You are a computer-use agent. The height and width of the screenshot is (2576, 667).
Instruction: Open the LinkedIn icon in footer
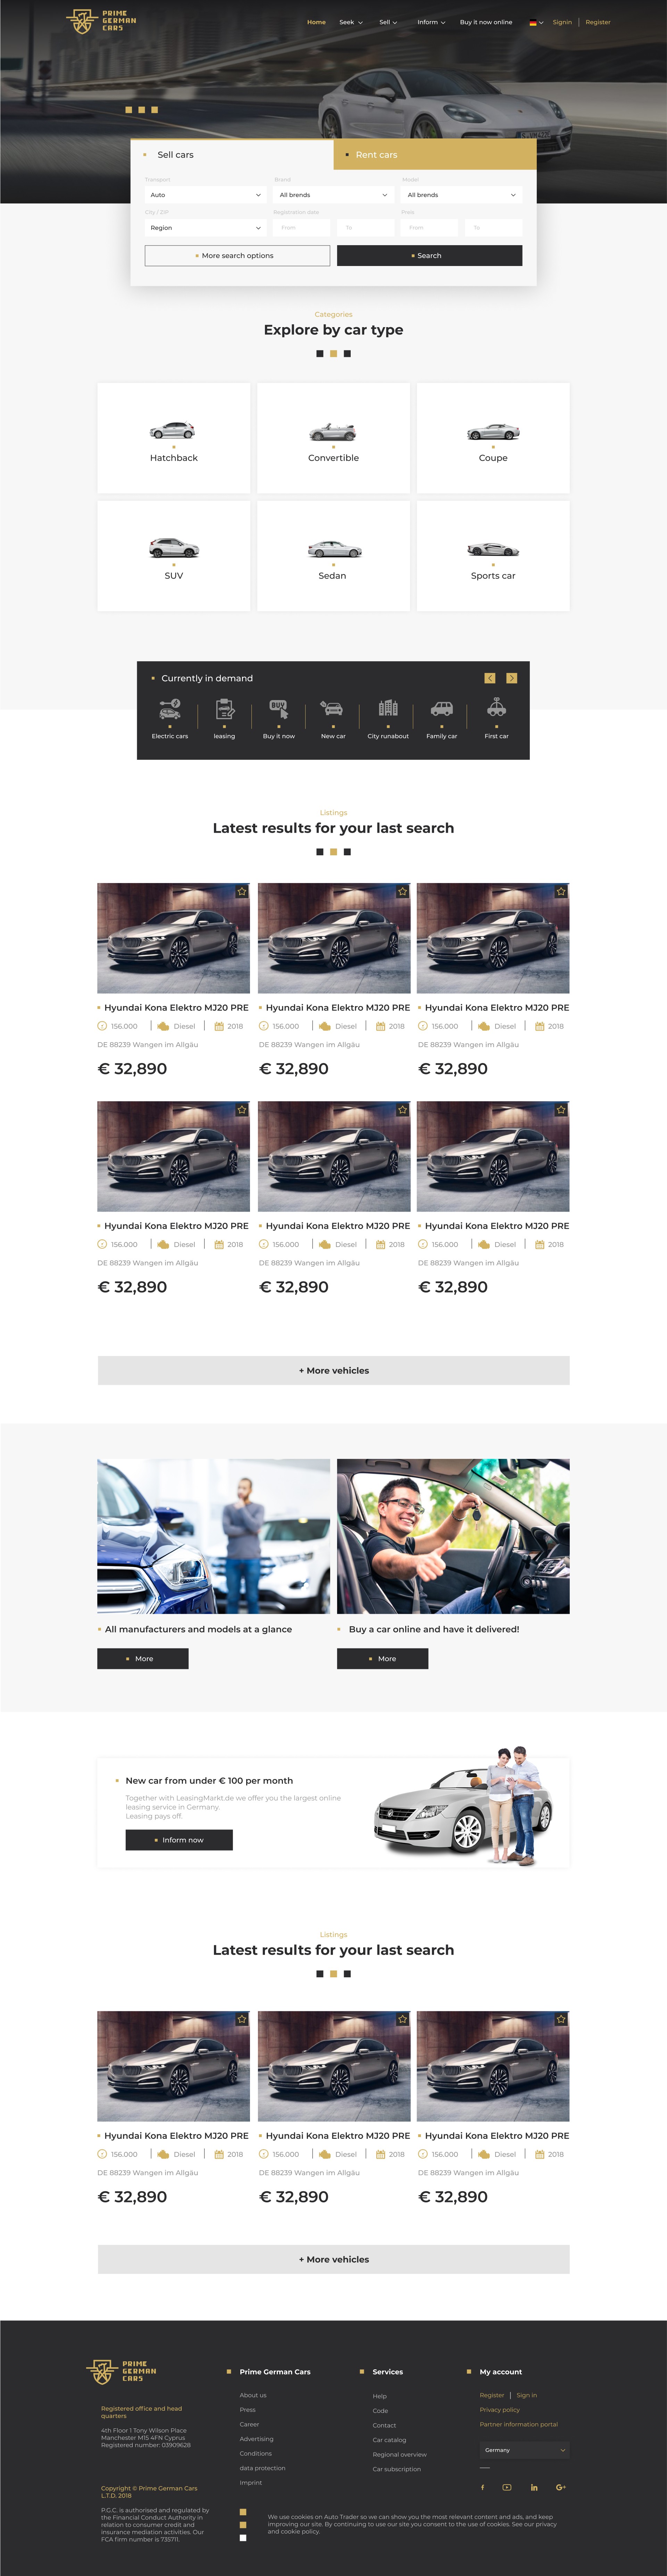(534, 2487)
